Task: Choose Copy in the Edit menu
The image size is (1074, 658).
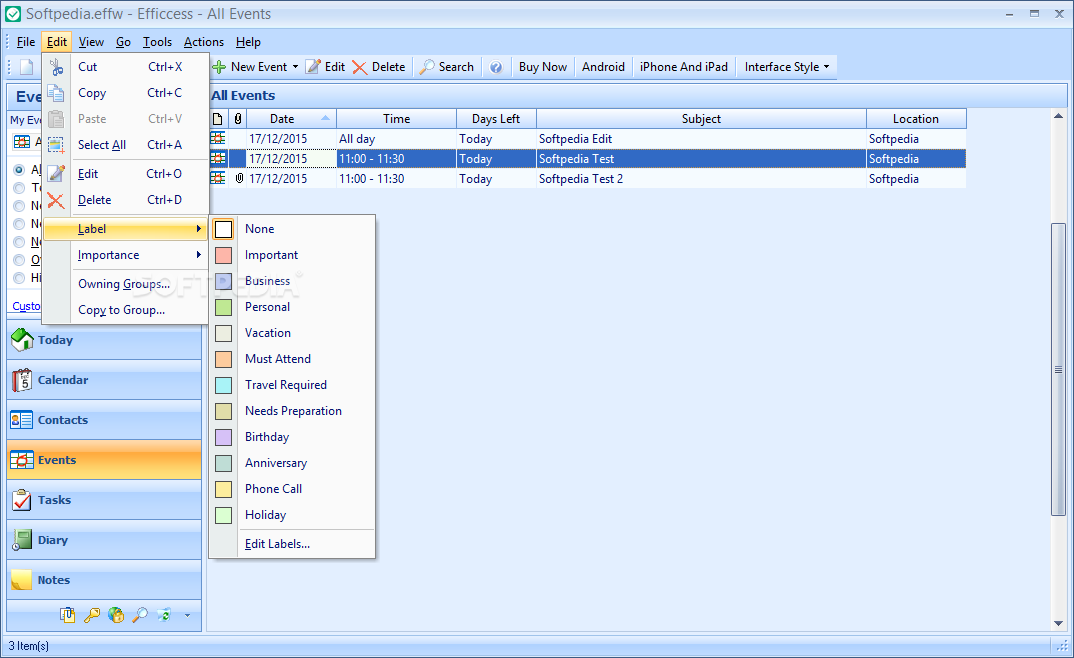Action: coord(125,92)
